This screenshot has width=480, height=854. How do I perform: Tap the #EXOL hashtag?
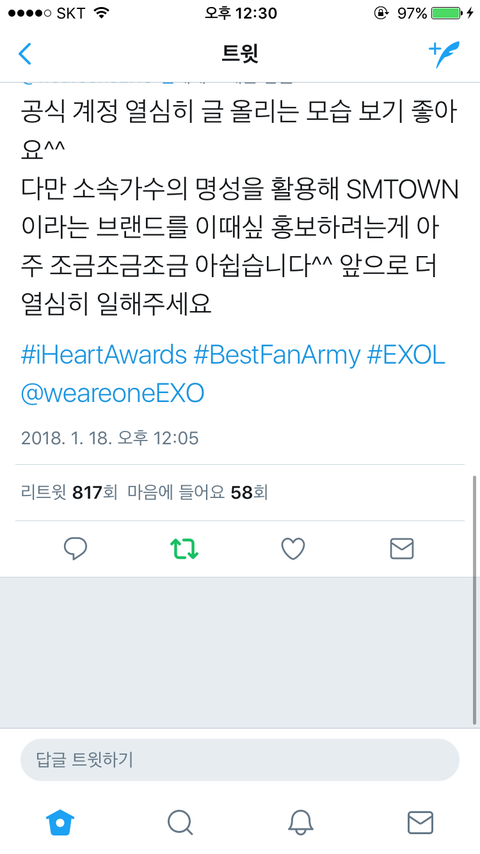[x=406, y=356]
